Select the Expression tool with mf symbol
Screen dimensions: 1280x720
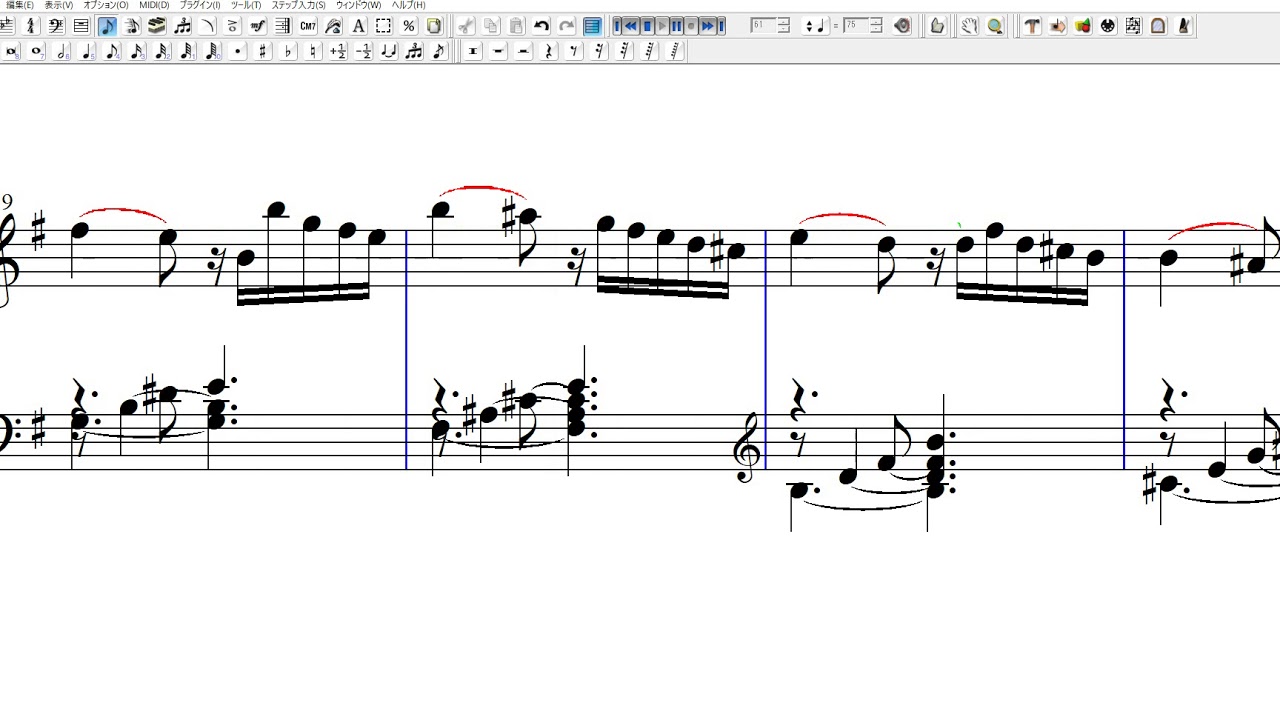pyautogui.click(x=258, y=26)
